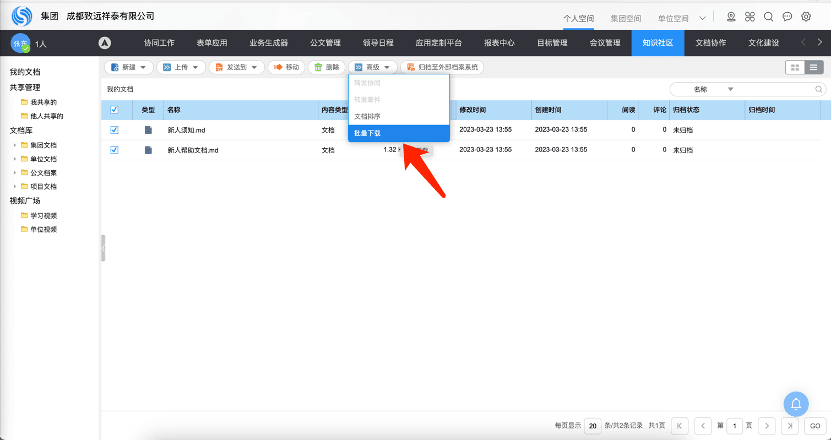Open the message chat bubble icon
832x440 pixels.
click(787, 17)
